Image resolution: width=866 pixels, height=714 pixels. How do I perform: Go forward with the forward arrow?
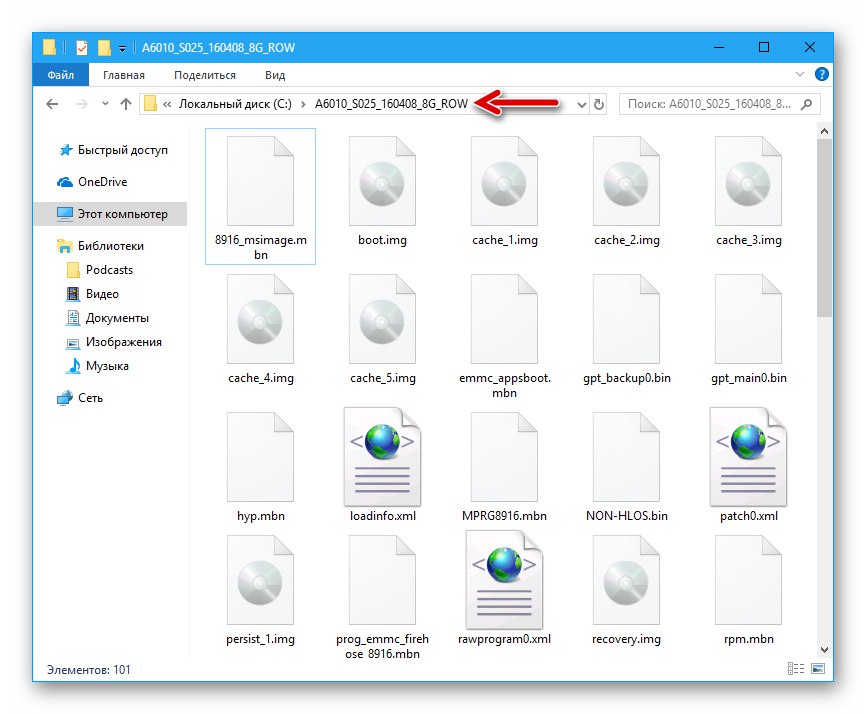click(x=81, y=104)
